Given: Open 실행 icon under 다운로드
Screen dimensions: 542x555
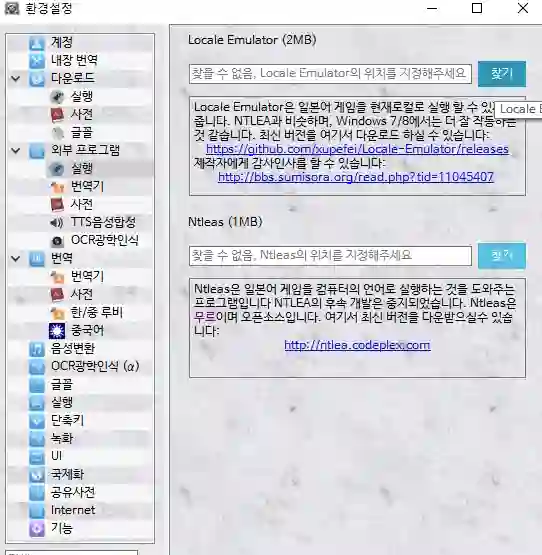Looking at the screenshot, I should pyautogui.click(x=57, y=97).
